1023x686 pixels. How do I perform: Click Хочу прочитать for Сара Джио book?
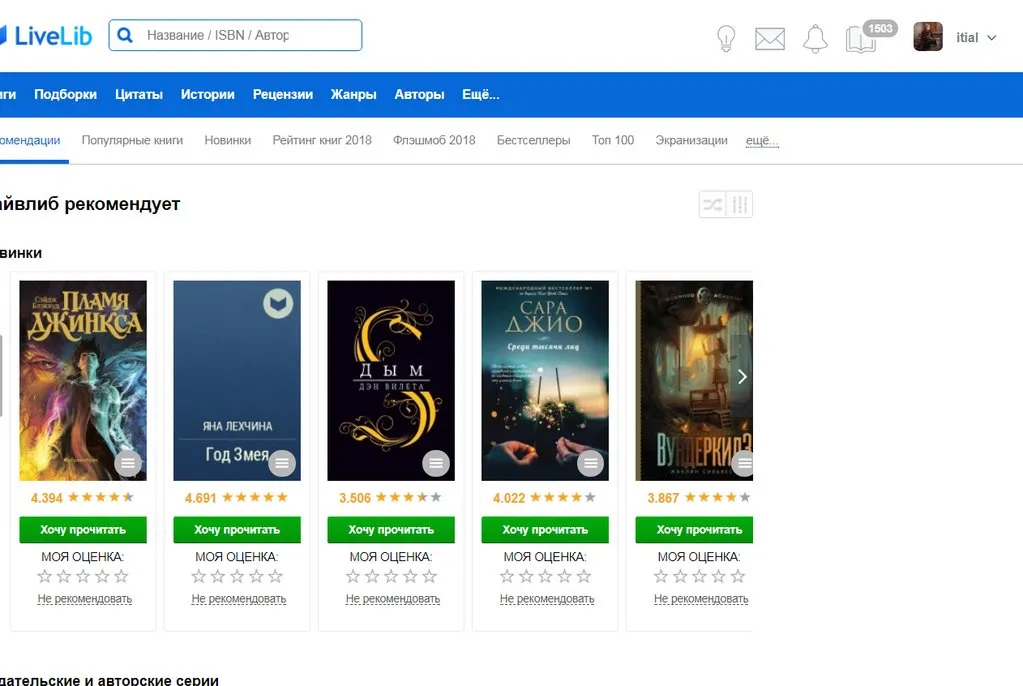tap(545, 530)
